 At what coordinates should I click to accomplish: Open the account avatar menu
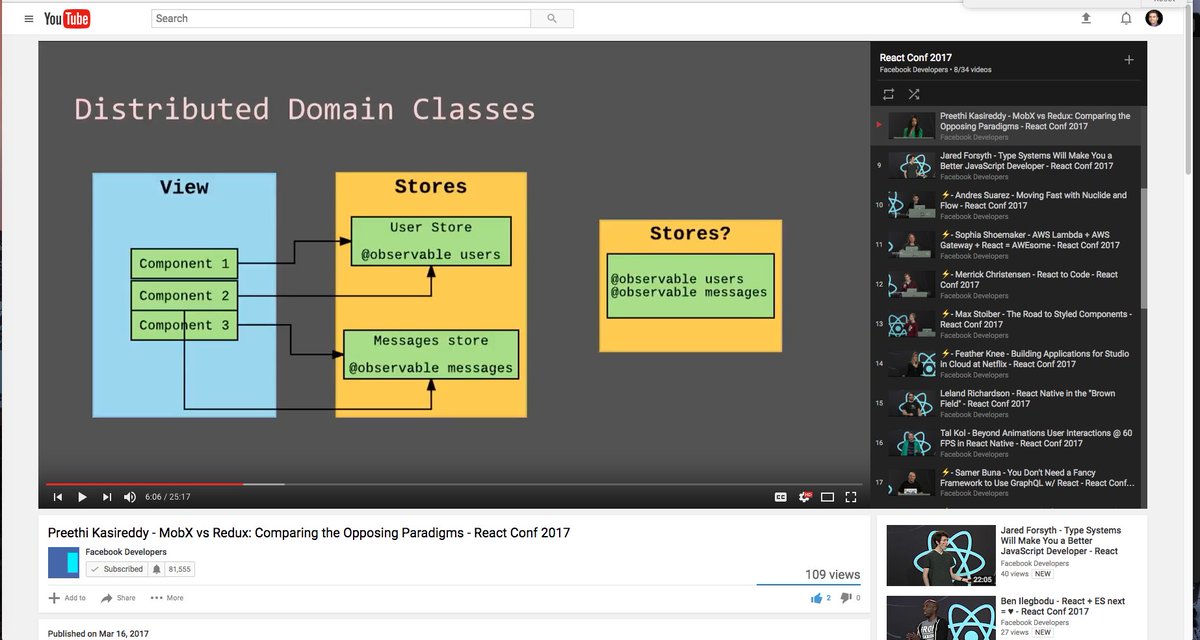coord(1154,18)
